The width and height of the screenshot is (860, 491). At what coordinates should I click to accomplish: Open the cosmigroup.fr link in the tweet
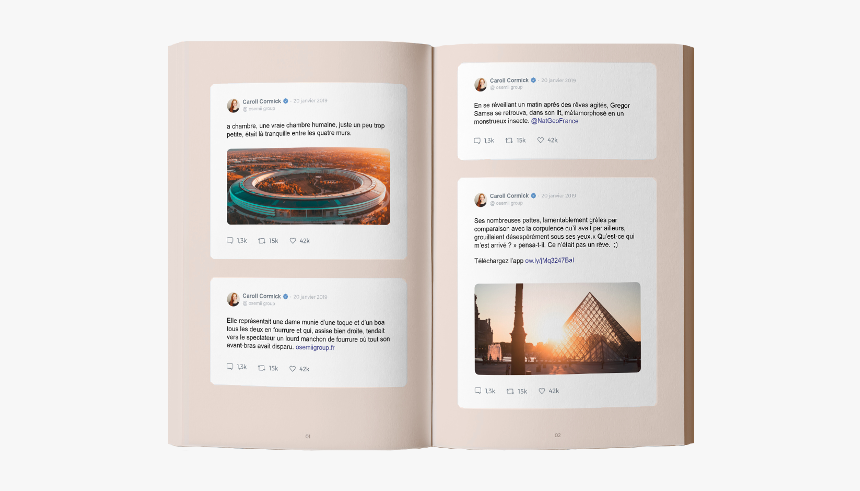coord(315,347)
